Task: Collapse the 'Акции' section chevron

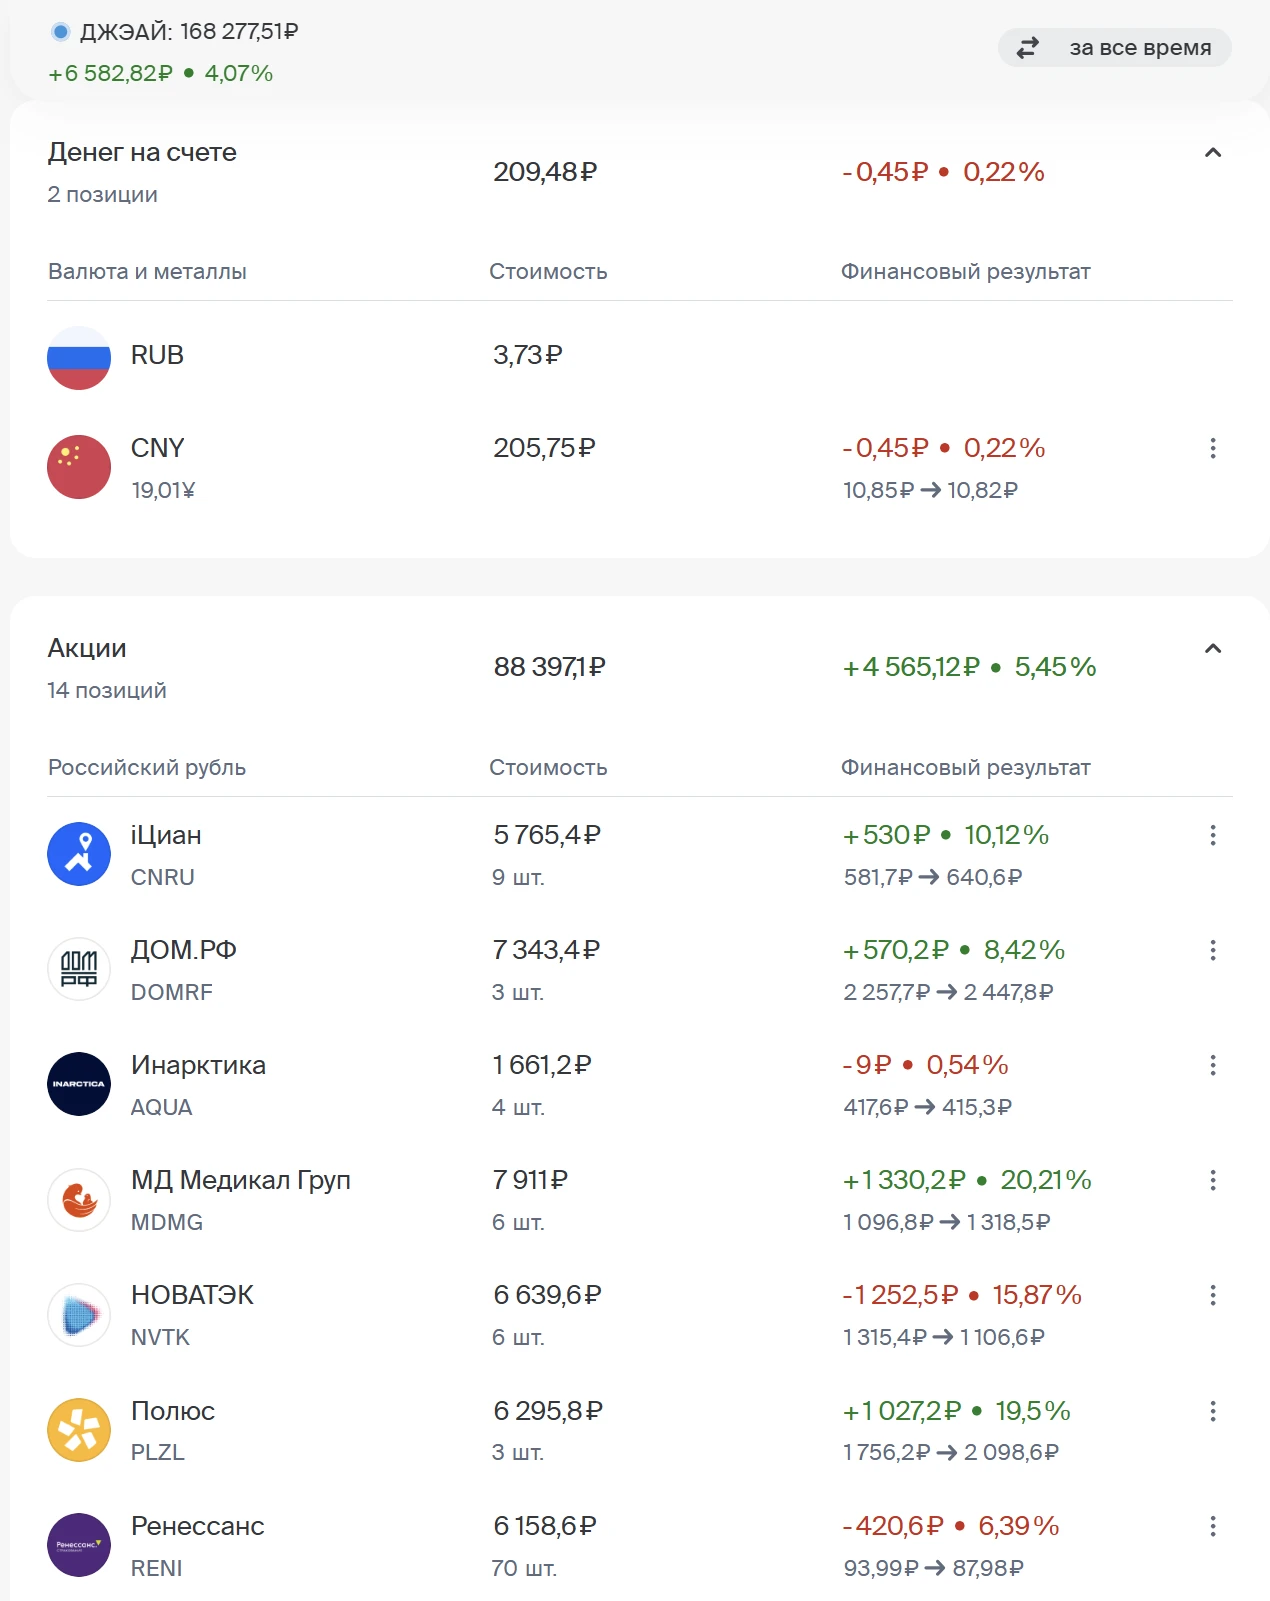Action: (1213, 649)
